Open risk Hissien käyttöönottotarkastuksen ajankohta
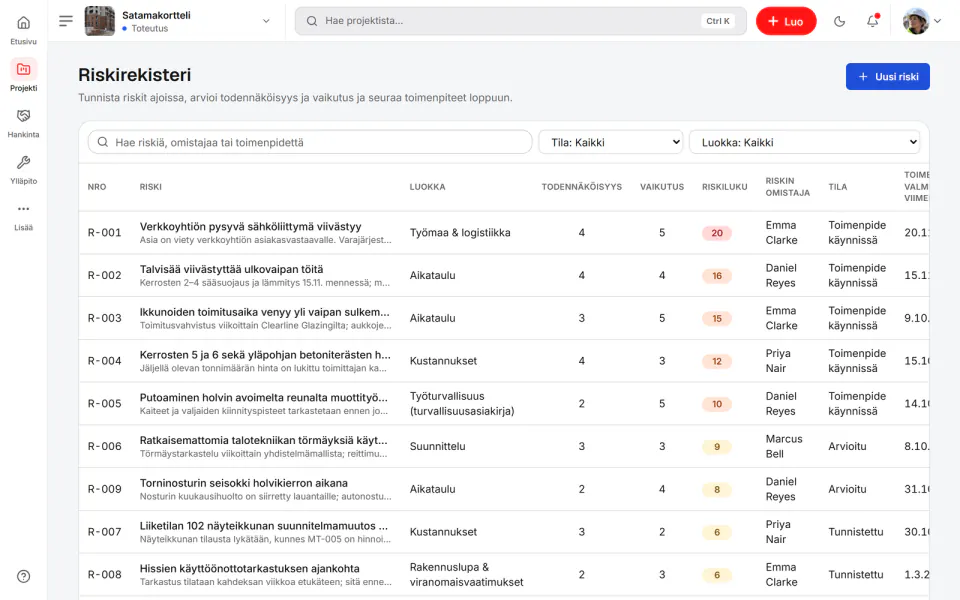The width and height of the screenshot is (960, 600). tap(249, 569)
